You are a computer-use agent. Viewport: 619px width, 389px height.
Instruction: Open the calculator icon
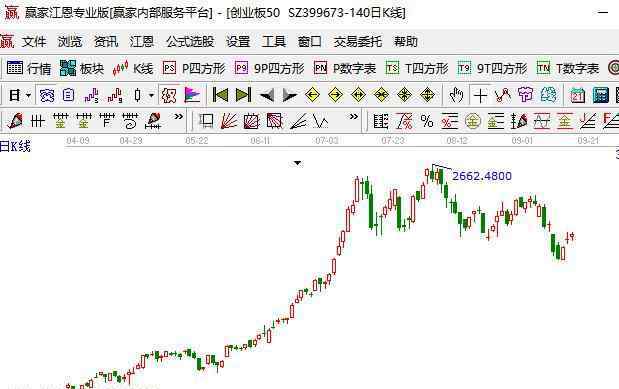click(x=600, y=95)
